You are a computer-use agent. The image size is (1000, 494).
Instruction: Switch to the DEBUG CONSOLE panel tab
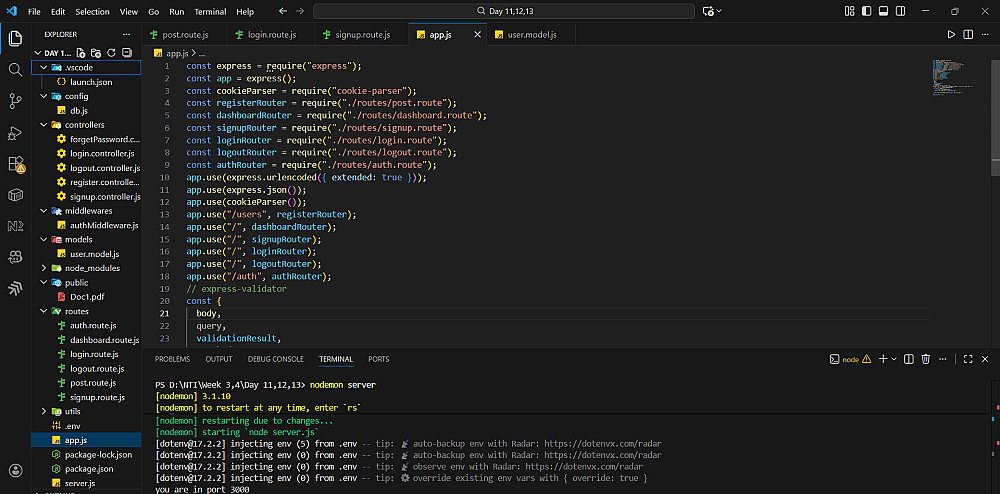(275, 359)
